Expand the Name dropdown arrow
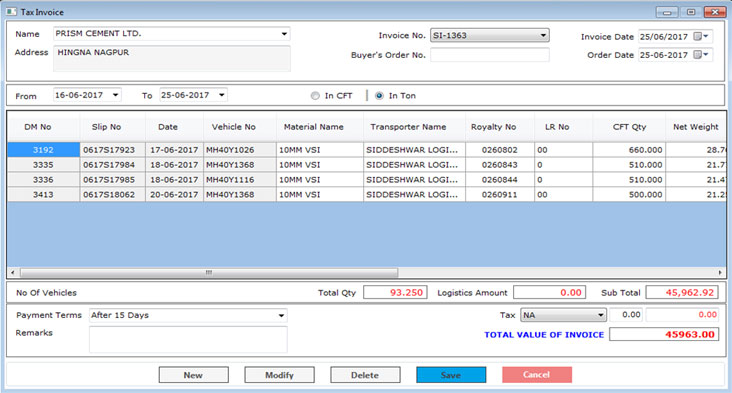This screenshot has height=393, width=732. [x=284, y=34]
